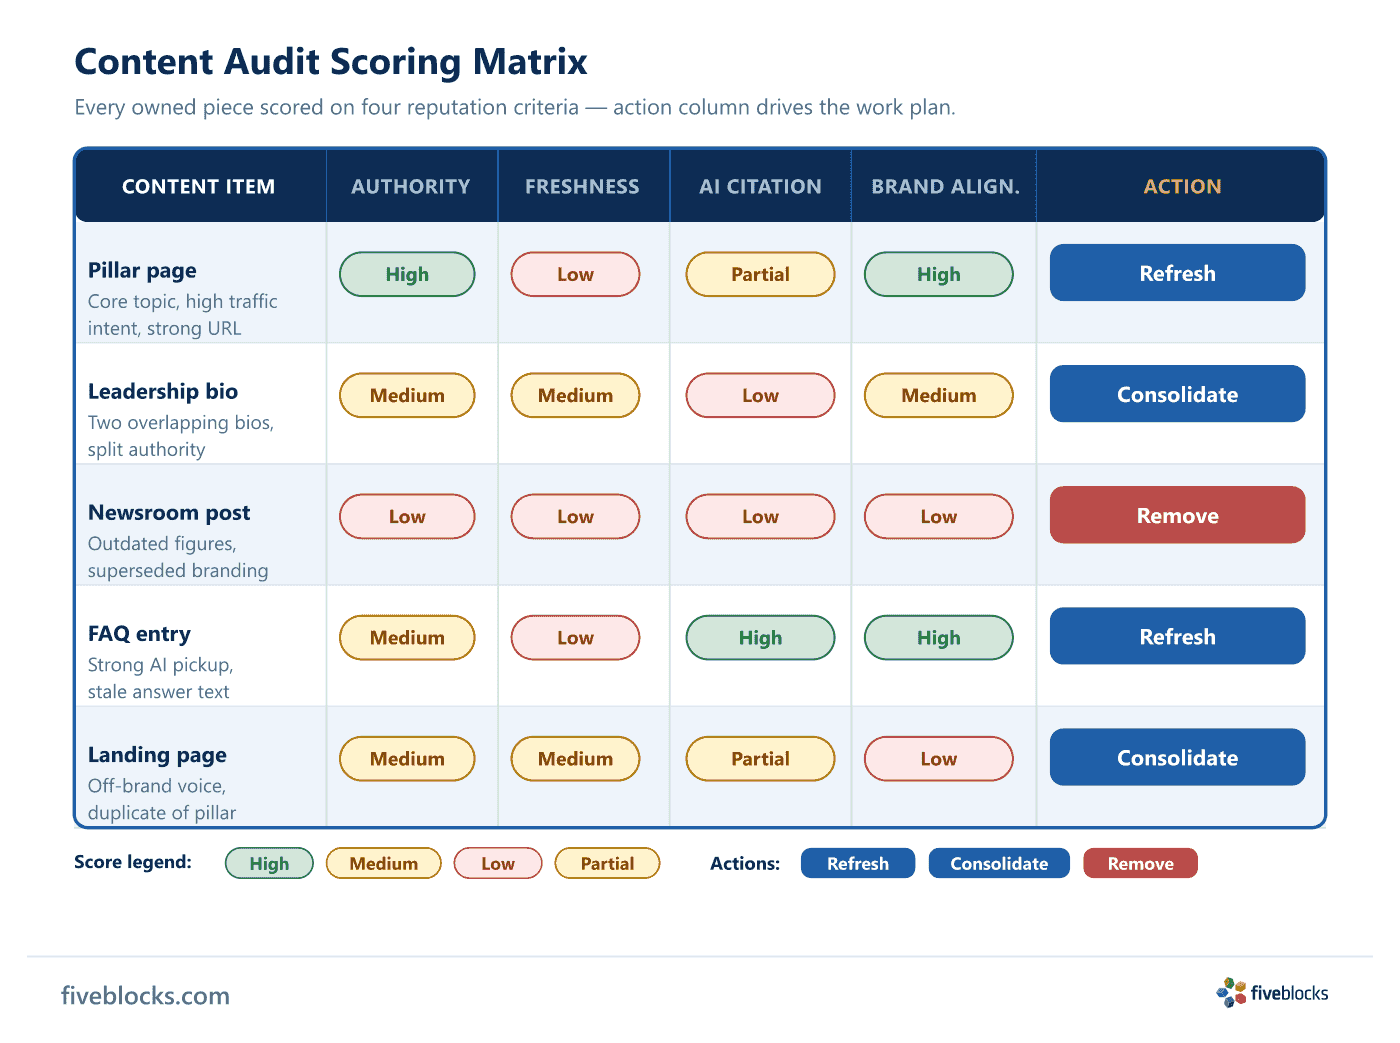Click the High legend pill under Score legend

click(269, 863)
